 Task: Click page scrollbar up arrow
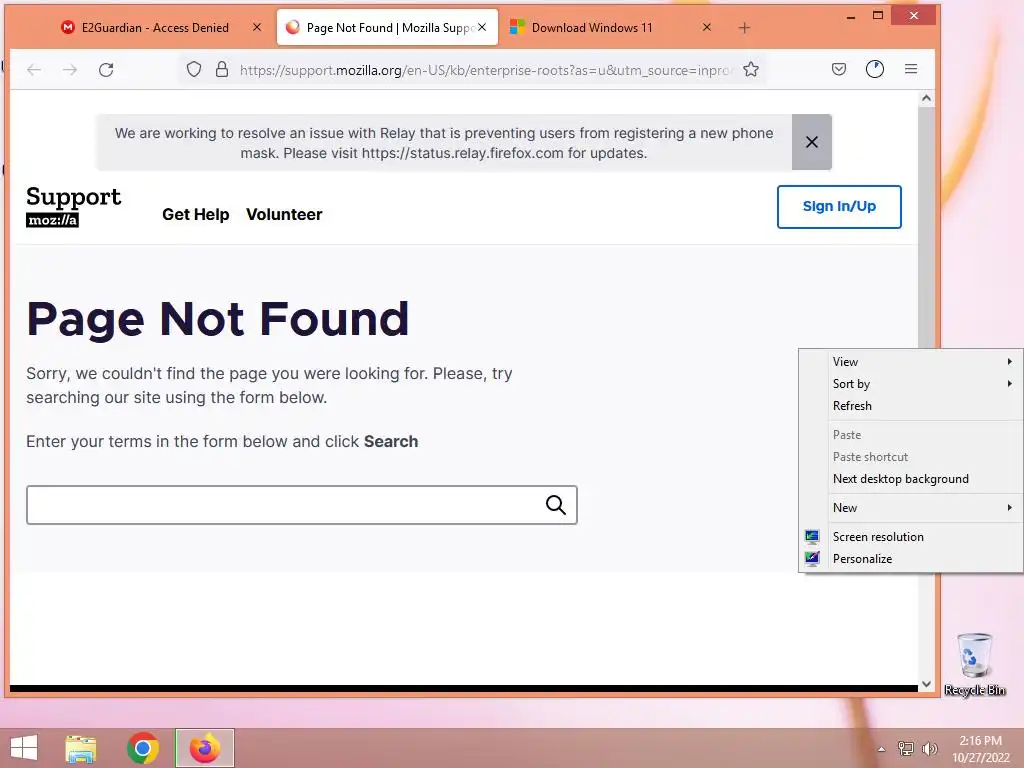(926, 99)
